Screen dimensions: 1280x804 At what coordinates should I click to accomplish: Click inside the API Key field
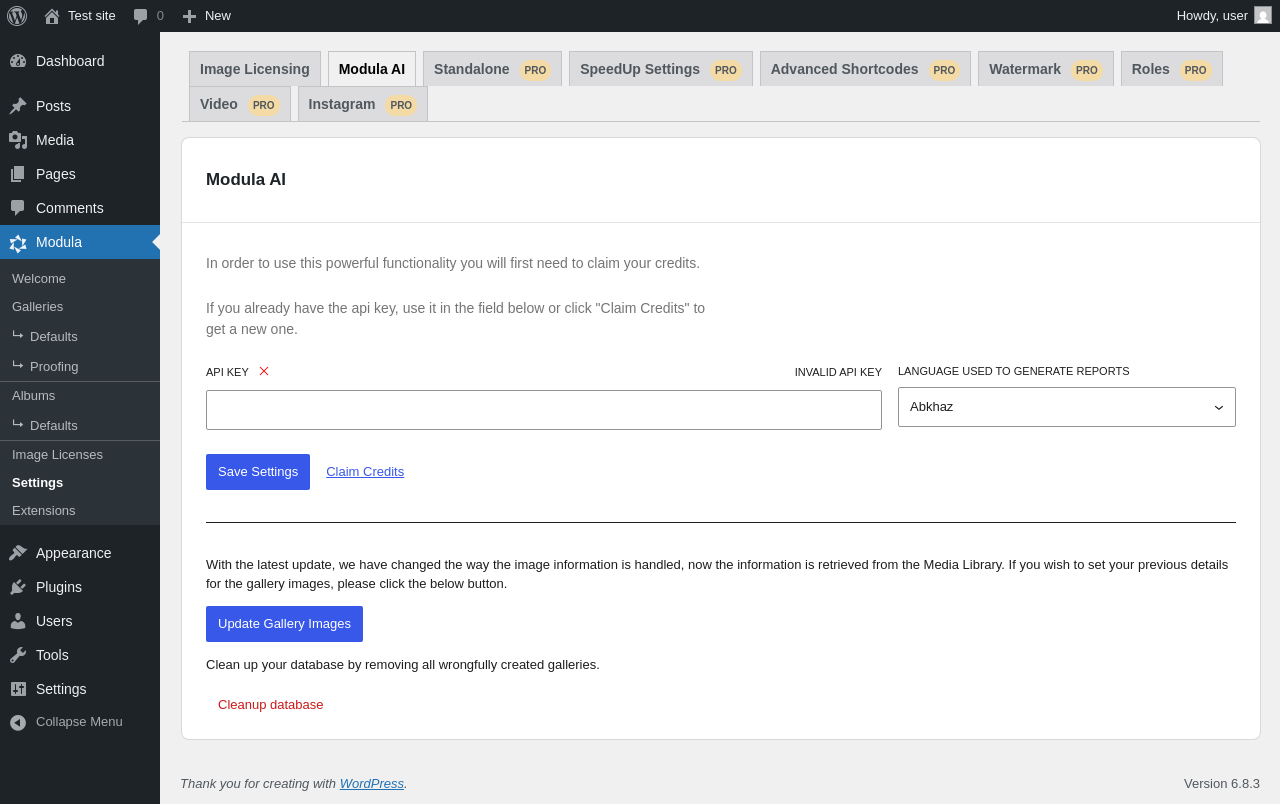[543, 410]
